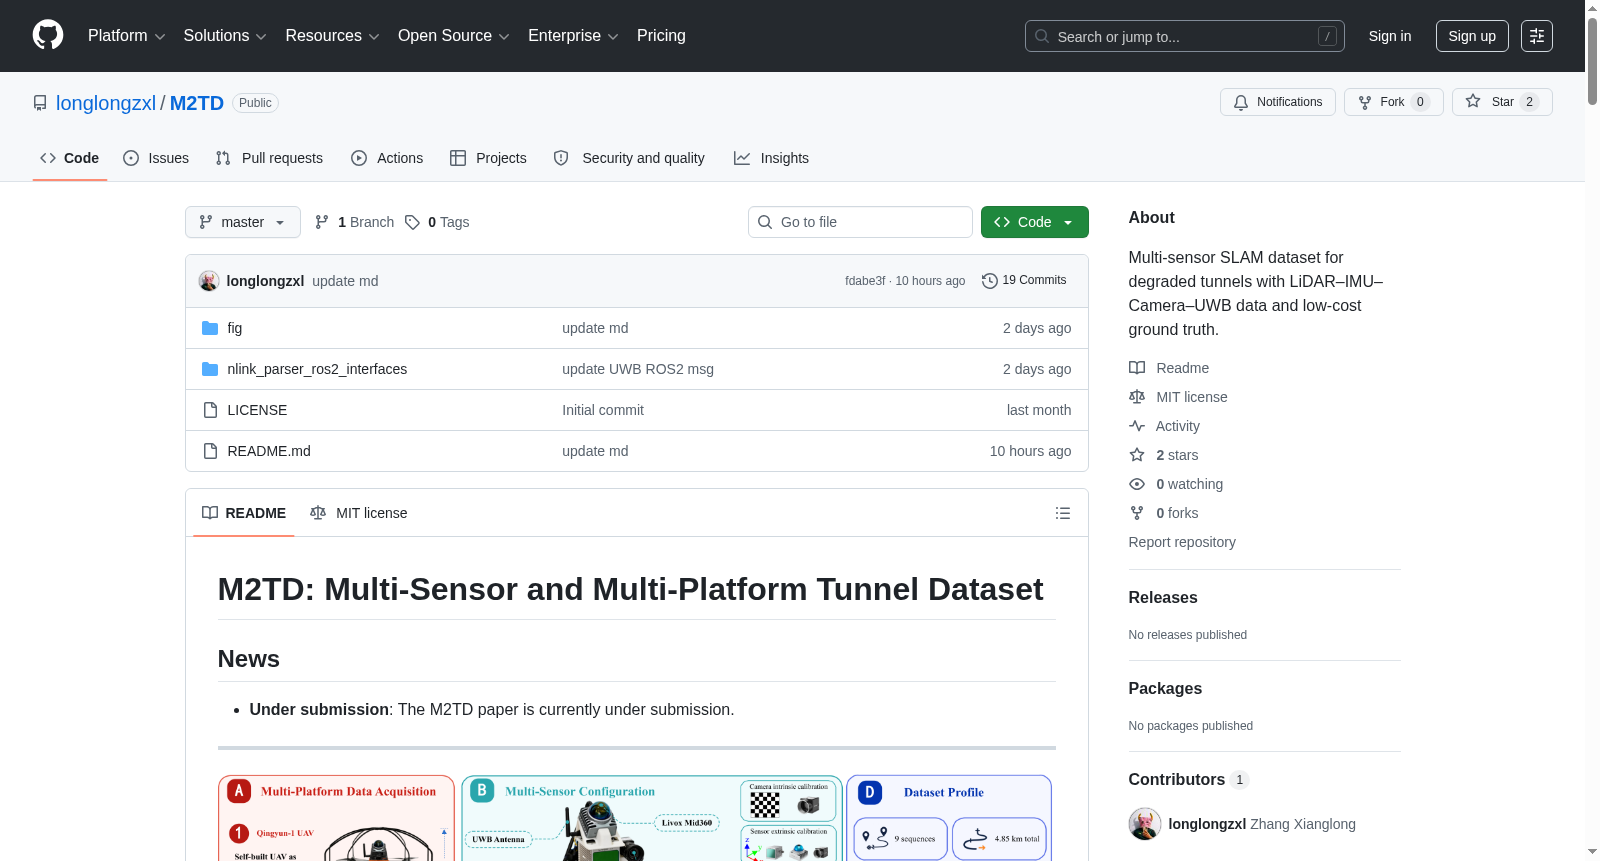Star the M2TD repository
The width and height of the screenshot is (1600, 861).
[1502, 102]
